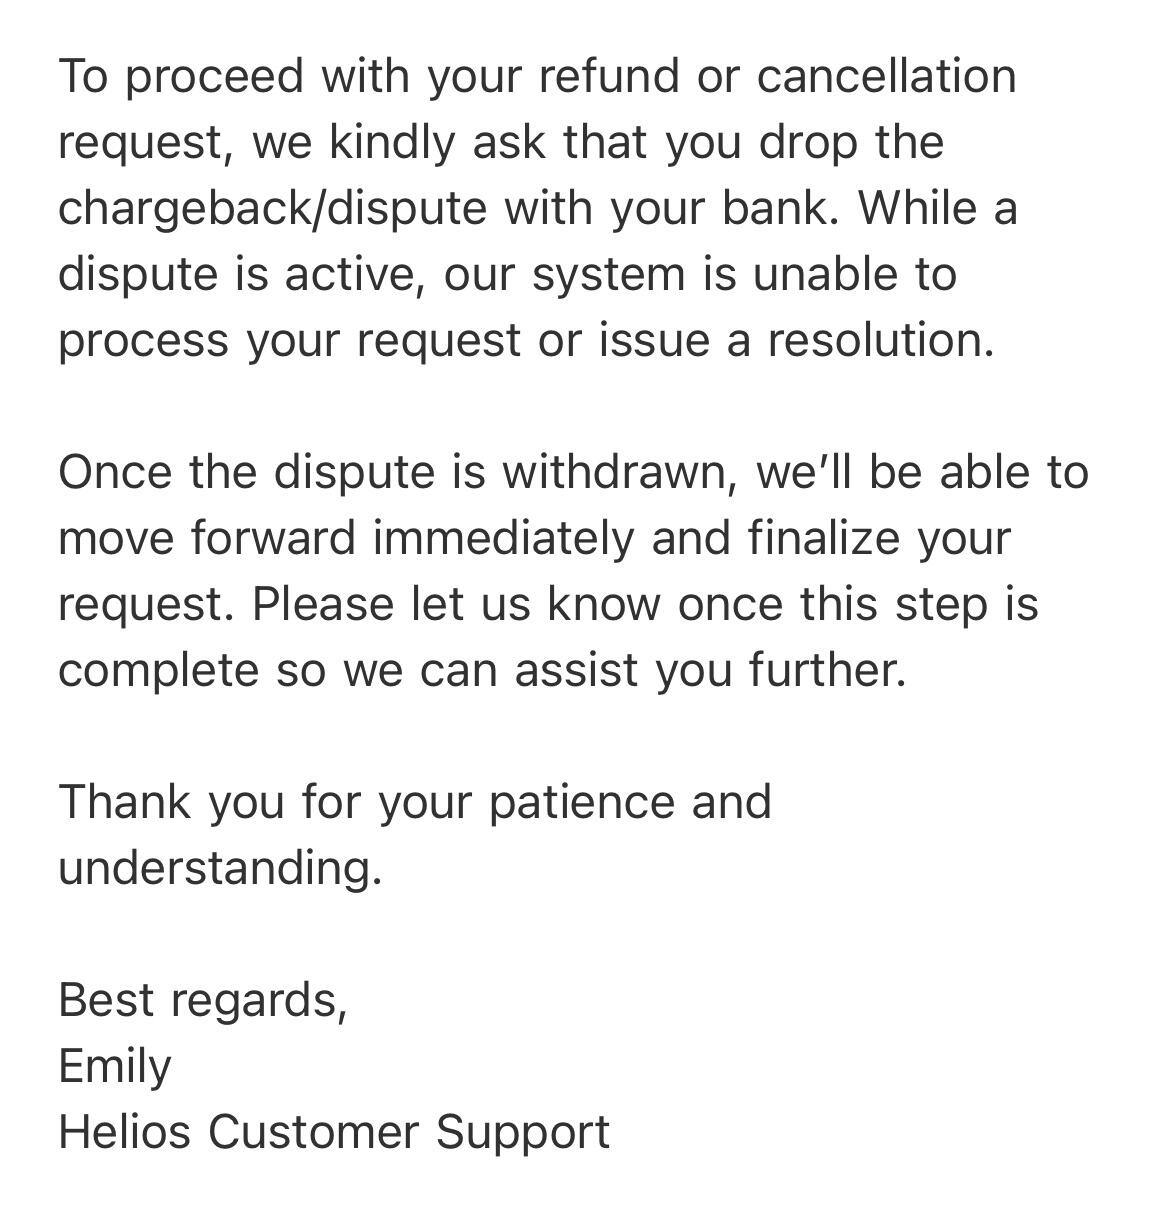
Task: Click the "Best regards," closing line
Action: pyautogui.click(x=203, y=1000)
